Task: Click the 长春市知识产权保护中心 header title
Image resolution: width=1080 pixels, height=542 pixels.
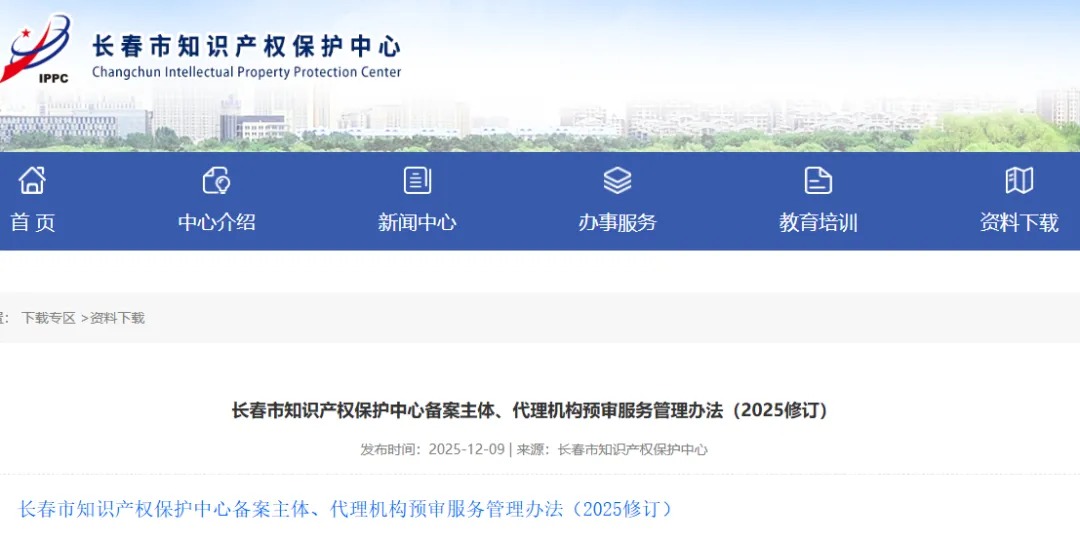Action: [246, 46]
